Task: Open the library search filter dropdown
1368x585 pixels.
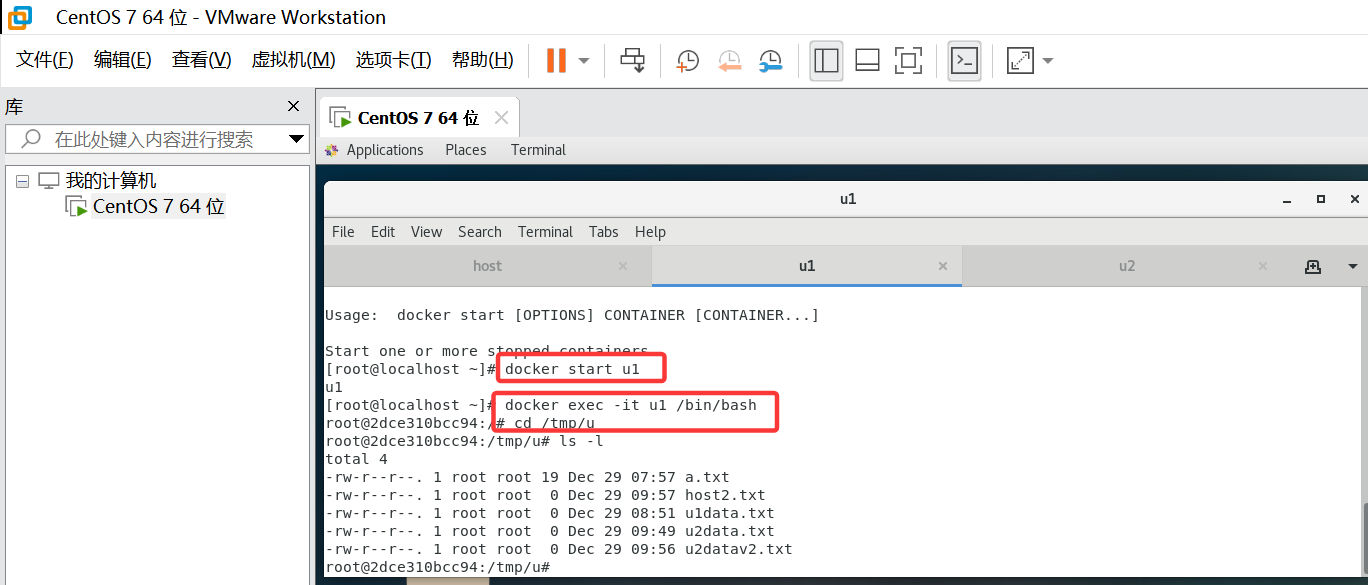Action: pyautogui.click(x=296, y=138)
